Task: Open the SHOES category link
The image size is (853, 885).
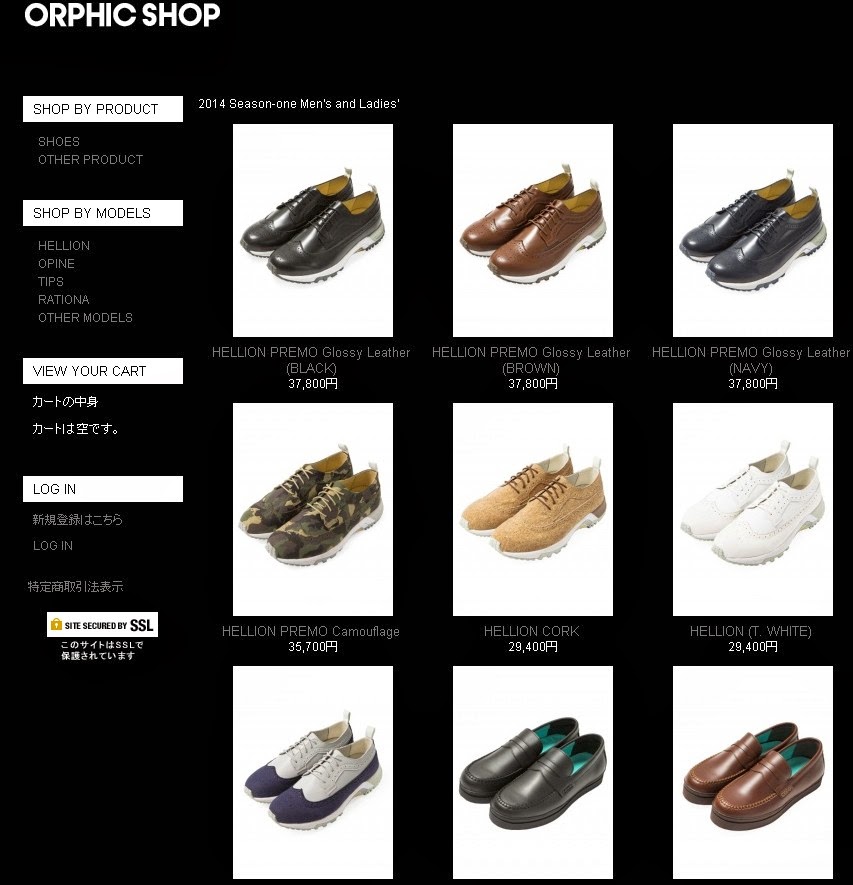Action: click(59, 141)
